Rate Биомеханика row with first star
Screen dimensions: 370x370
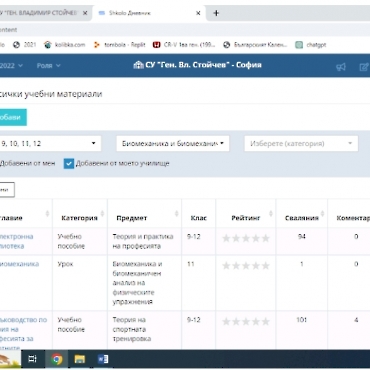click(x=226, y=266)
